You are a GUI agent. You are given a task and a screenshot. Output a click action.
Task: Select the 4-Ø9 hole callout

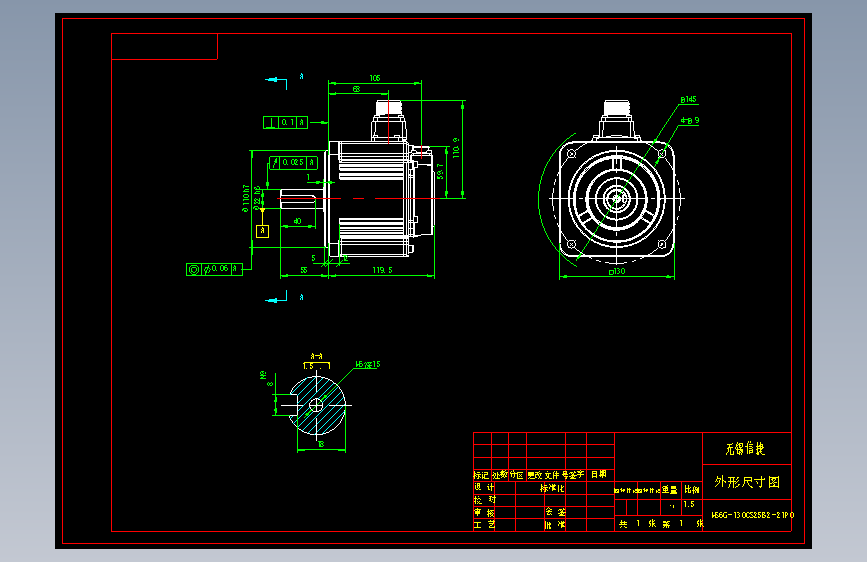tap(690, 120)
